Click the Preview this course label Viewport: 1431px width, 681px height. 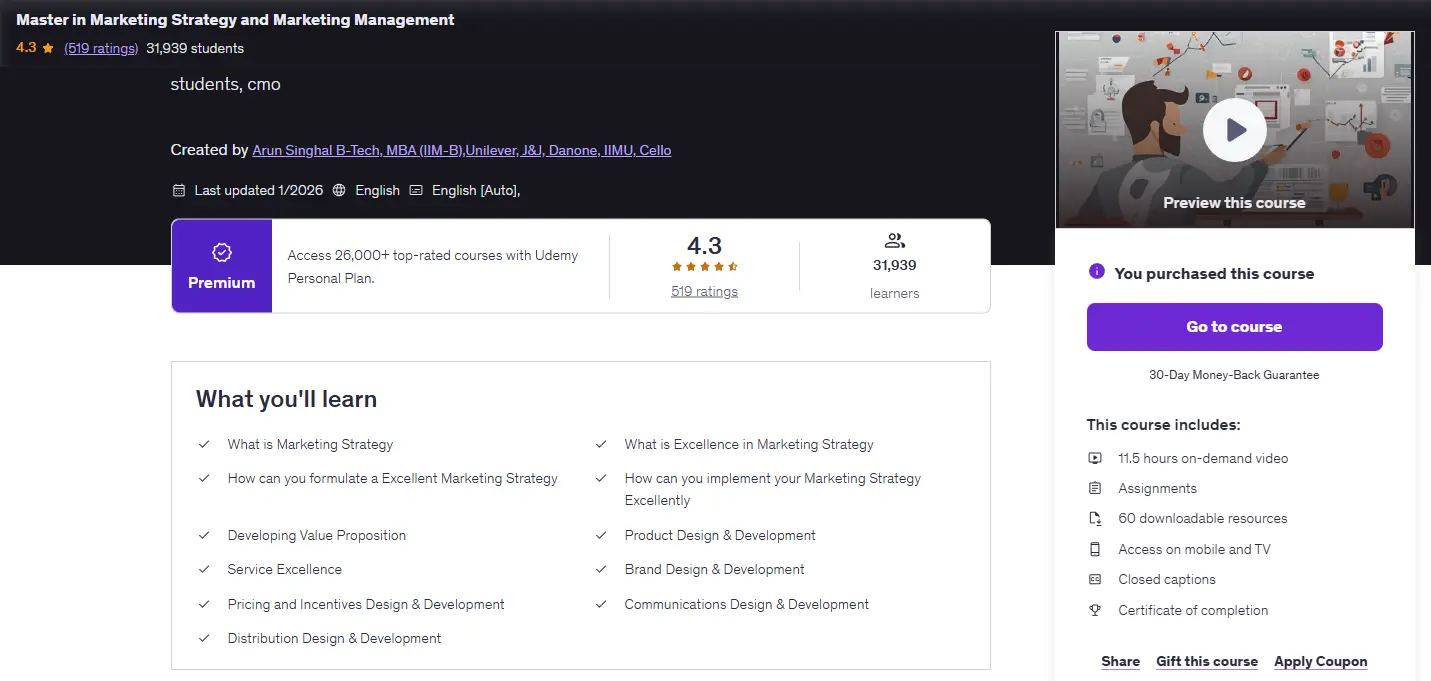click(x=1234, y=203)
